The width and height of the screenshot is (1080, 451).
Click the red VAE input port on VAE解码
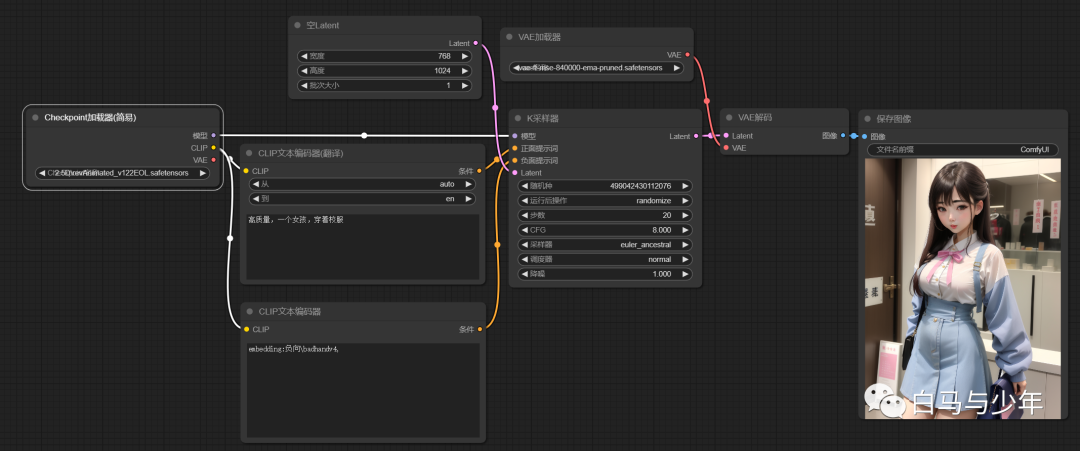click(726, 148)
